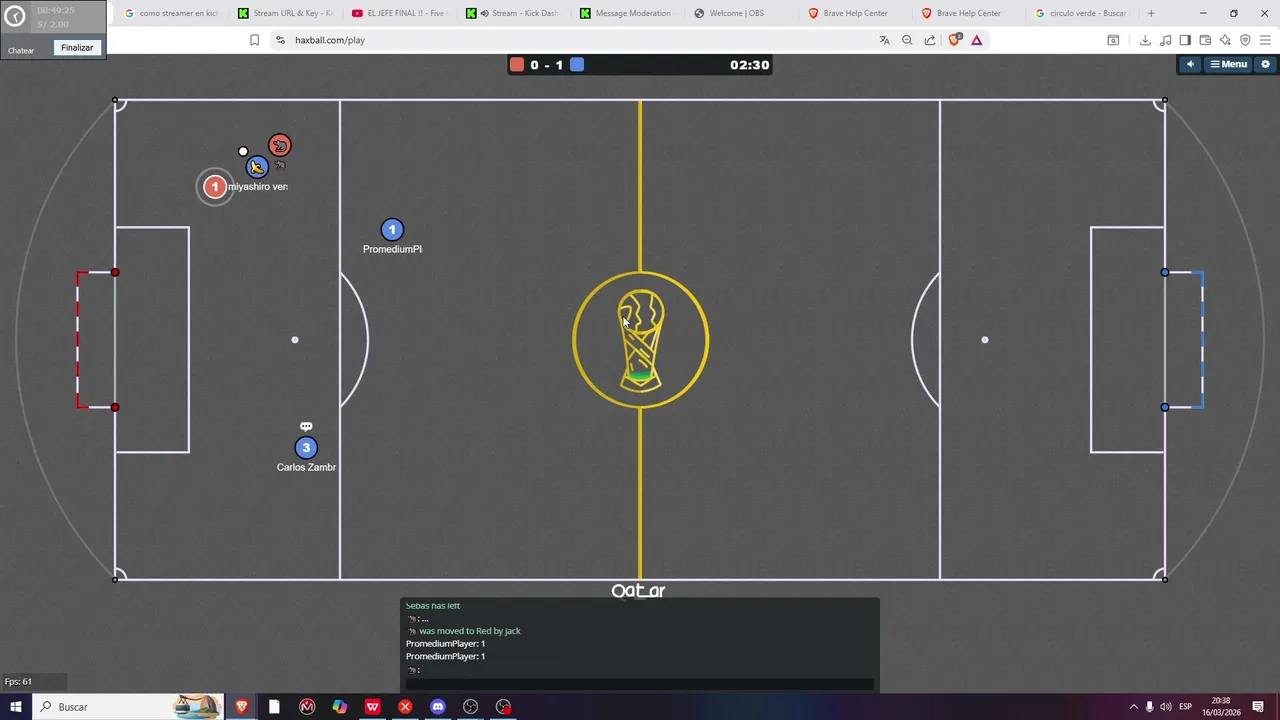Screen dimensions: 1280x720
Task: Open Discord from the taskbar
Action: [x=438, y=707]
